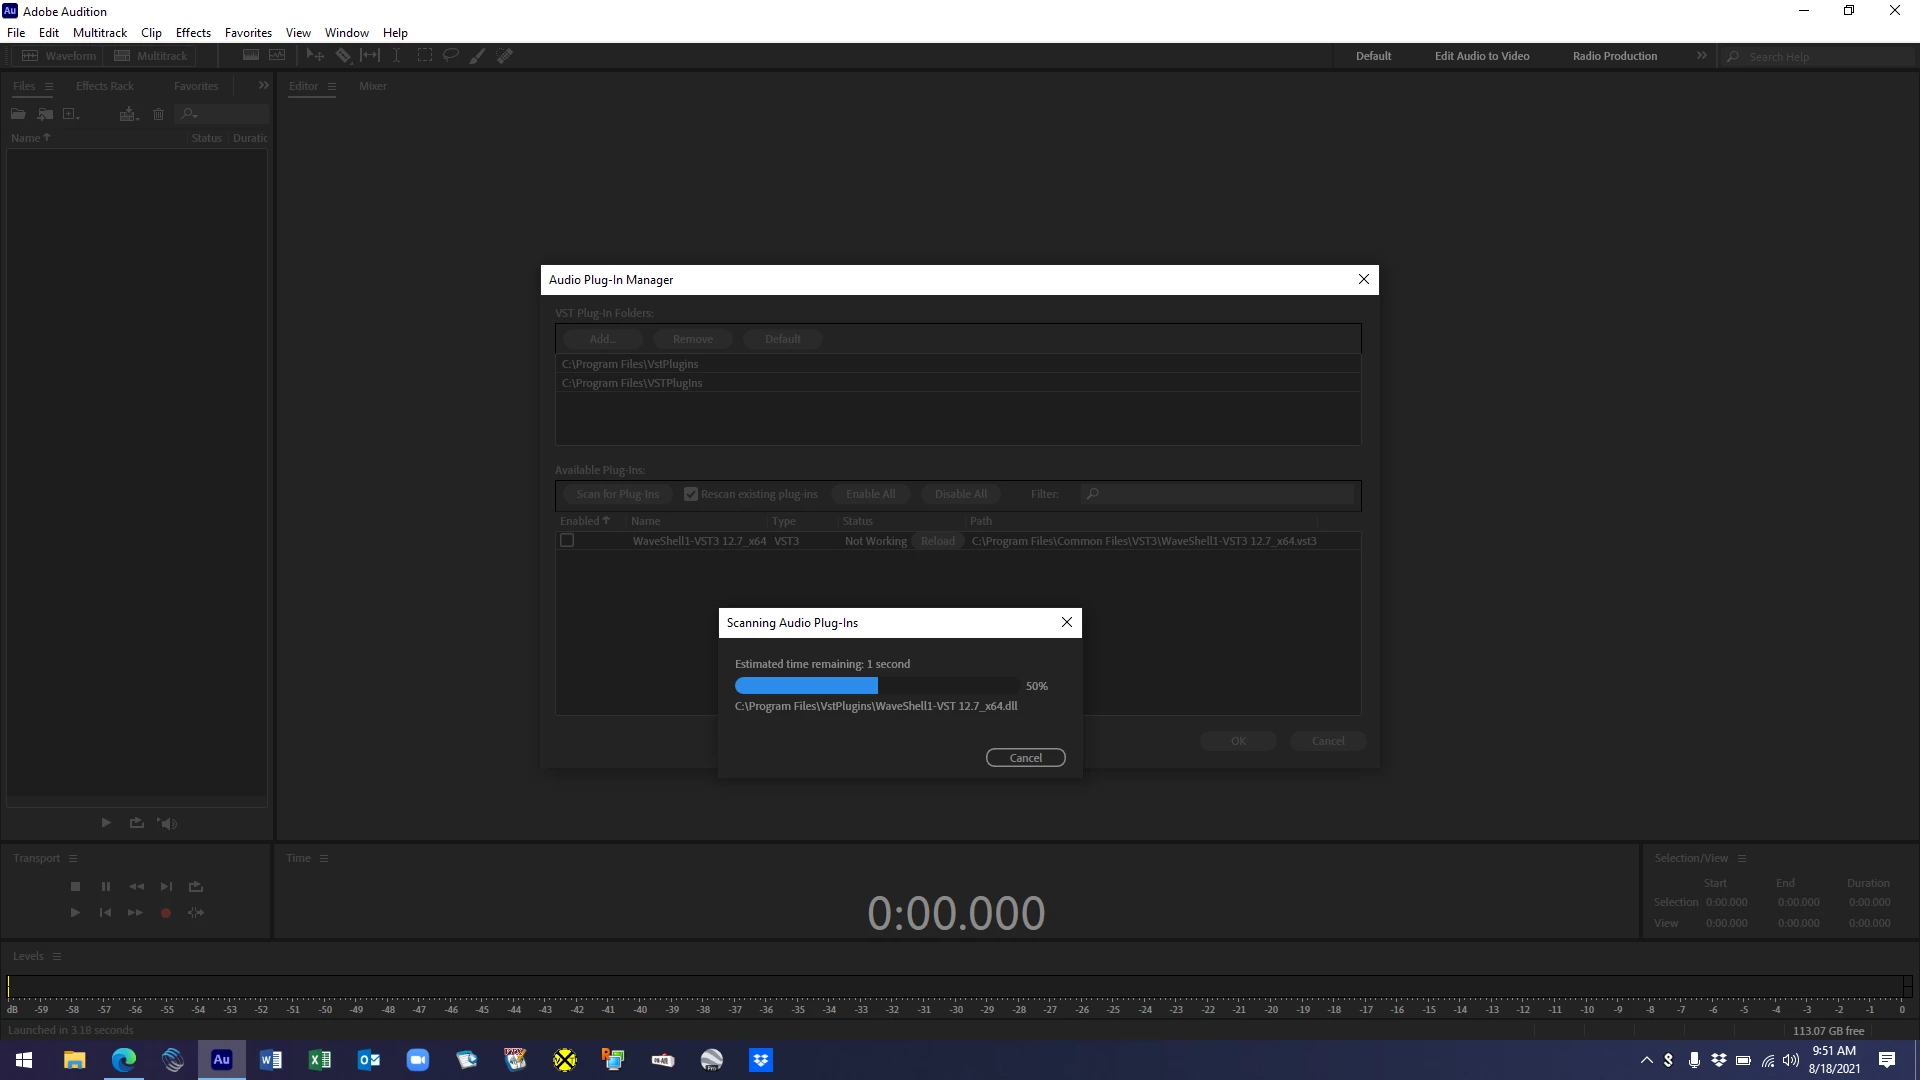This screenshot has width=1920, height=1080.
Task: Select the Marquee Selection tool
Action: [x=424, y=56]
